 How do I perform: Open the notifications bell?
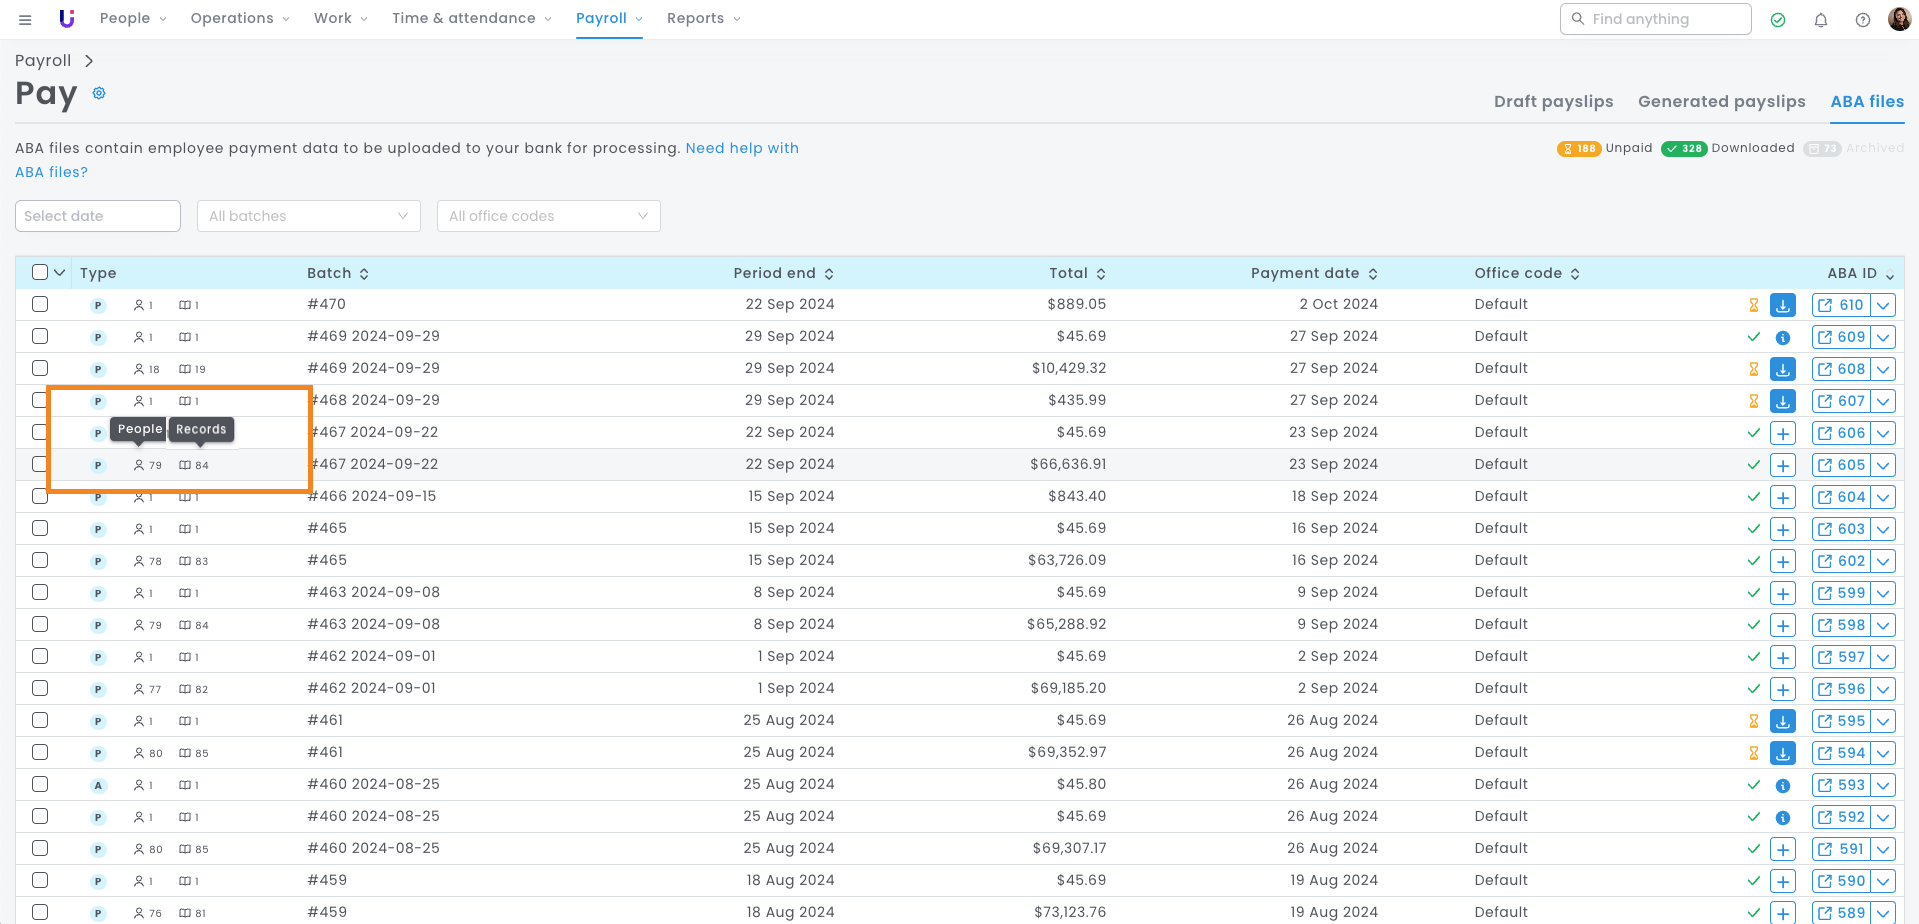pos(1820,20)
